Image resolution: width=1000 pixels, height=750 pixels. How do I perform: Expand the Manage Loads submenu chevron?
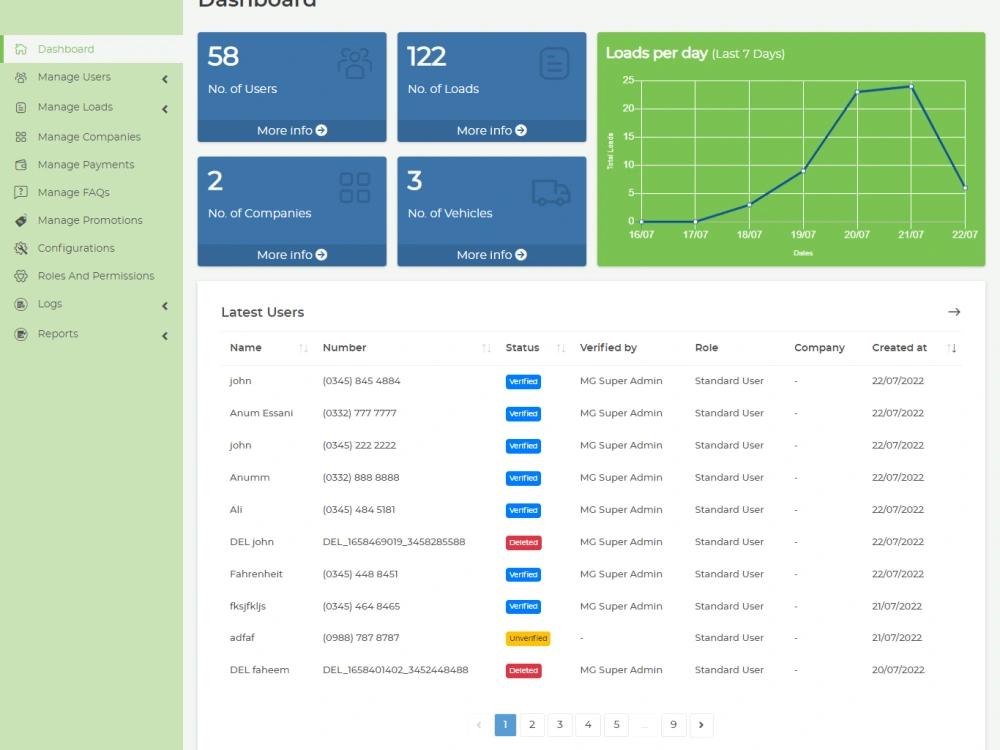165,109
